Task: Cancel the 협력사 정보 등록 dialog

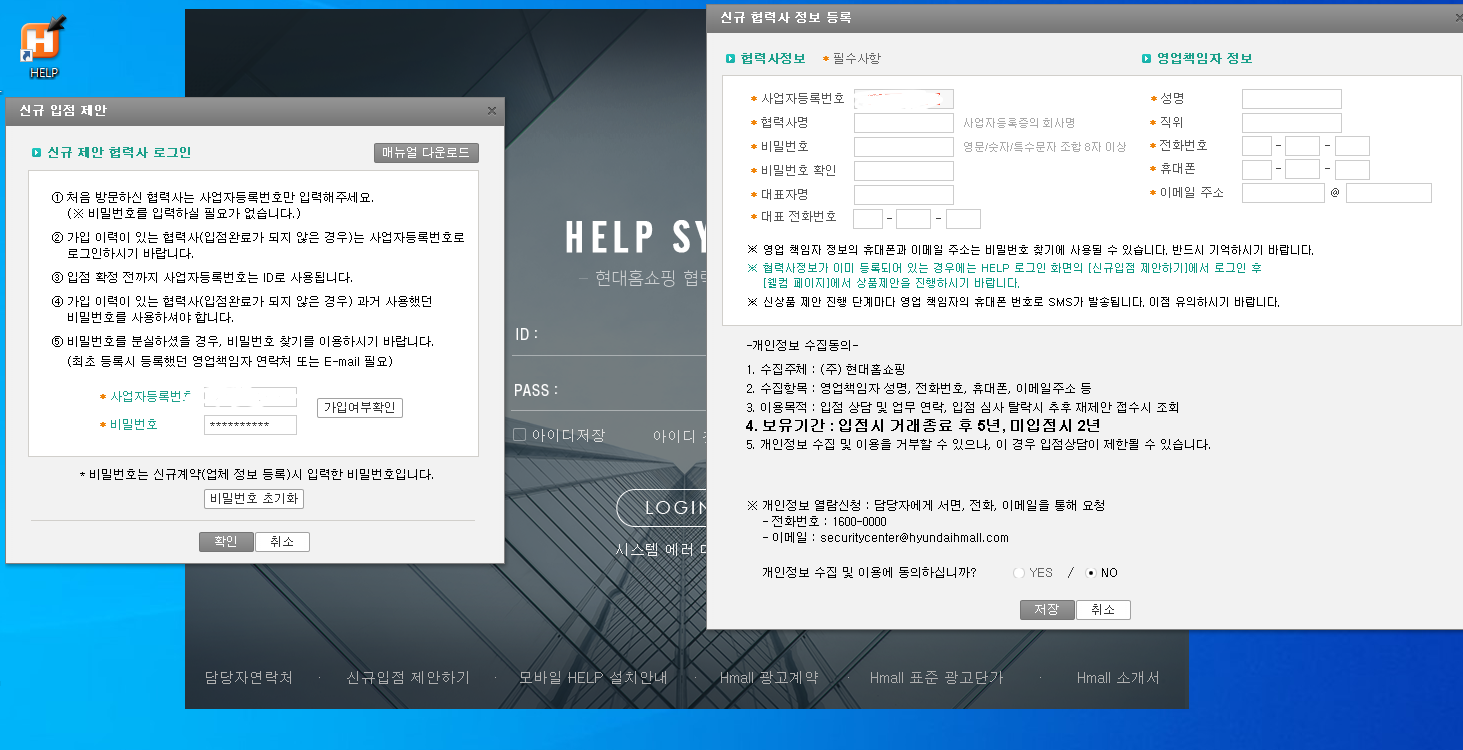Action: pos(1103,610)
